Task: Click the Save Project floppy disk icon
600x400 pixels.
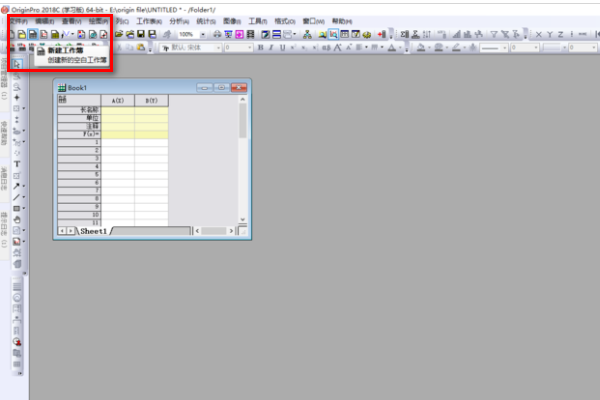Action: pyautogui.click(x=141, y=34)
